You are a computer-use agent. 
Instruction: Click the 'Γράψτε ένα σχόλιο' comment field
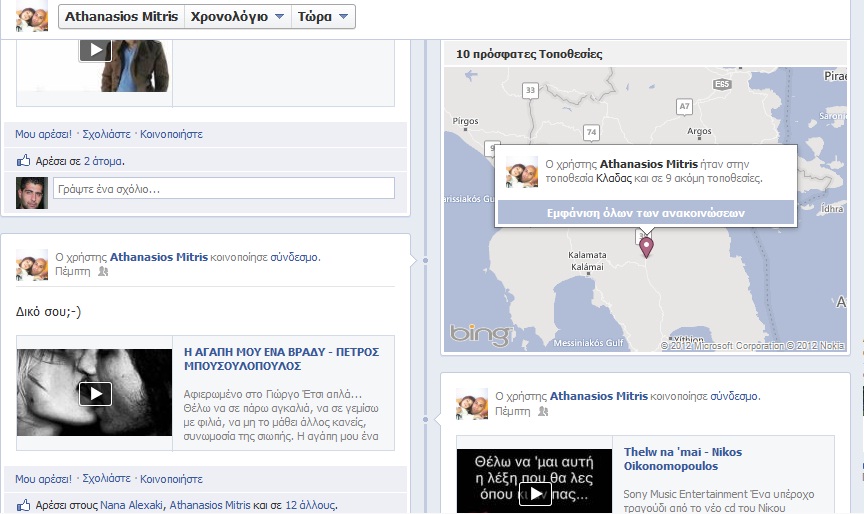(223, 188)
